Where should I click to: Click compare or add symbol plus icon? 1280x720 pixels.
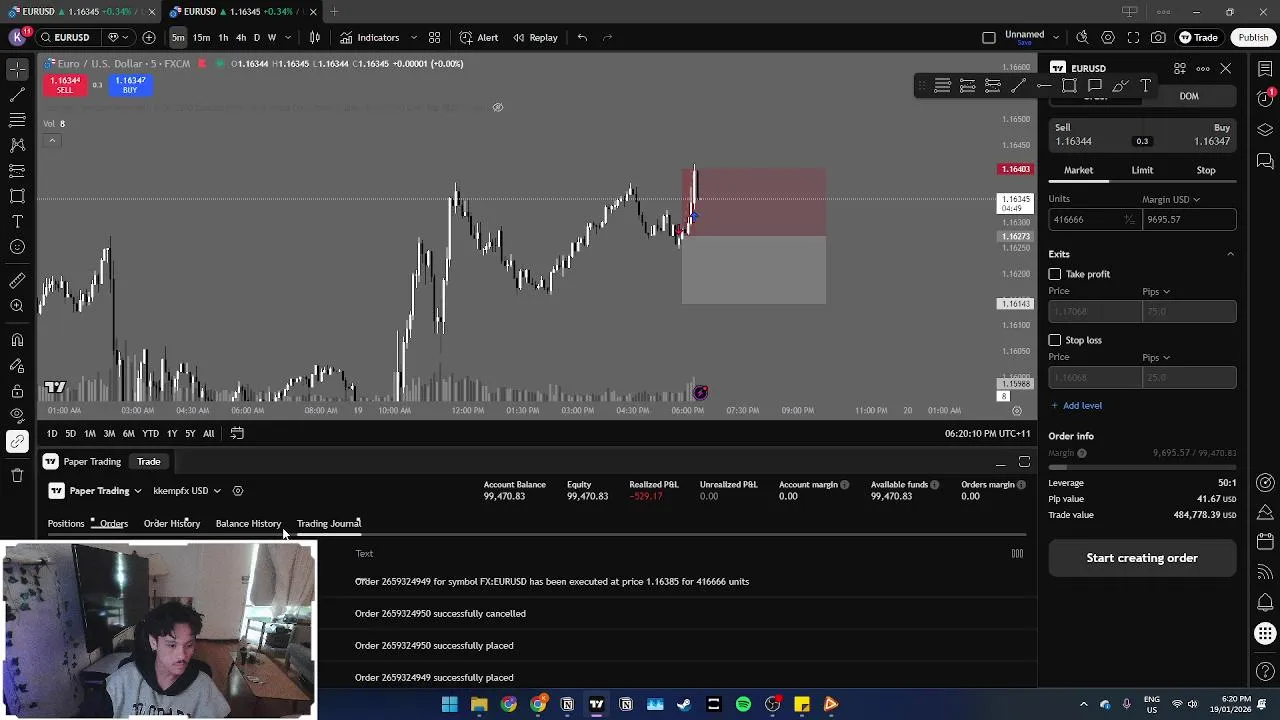tap(149, 37)
